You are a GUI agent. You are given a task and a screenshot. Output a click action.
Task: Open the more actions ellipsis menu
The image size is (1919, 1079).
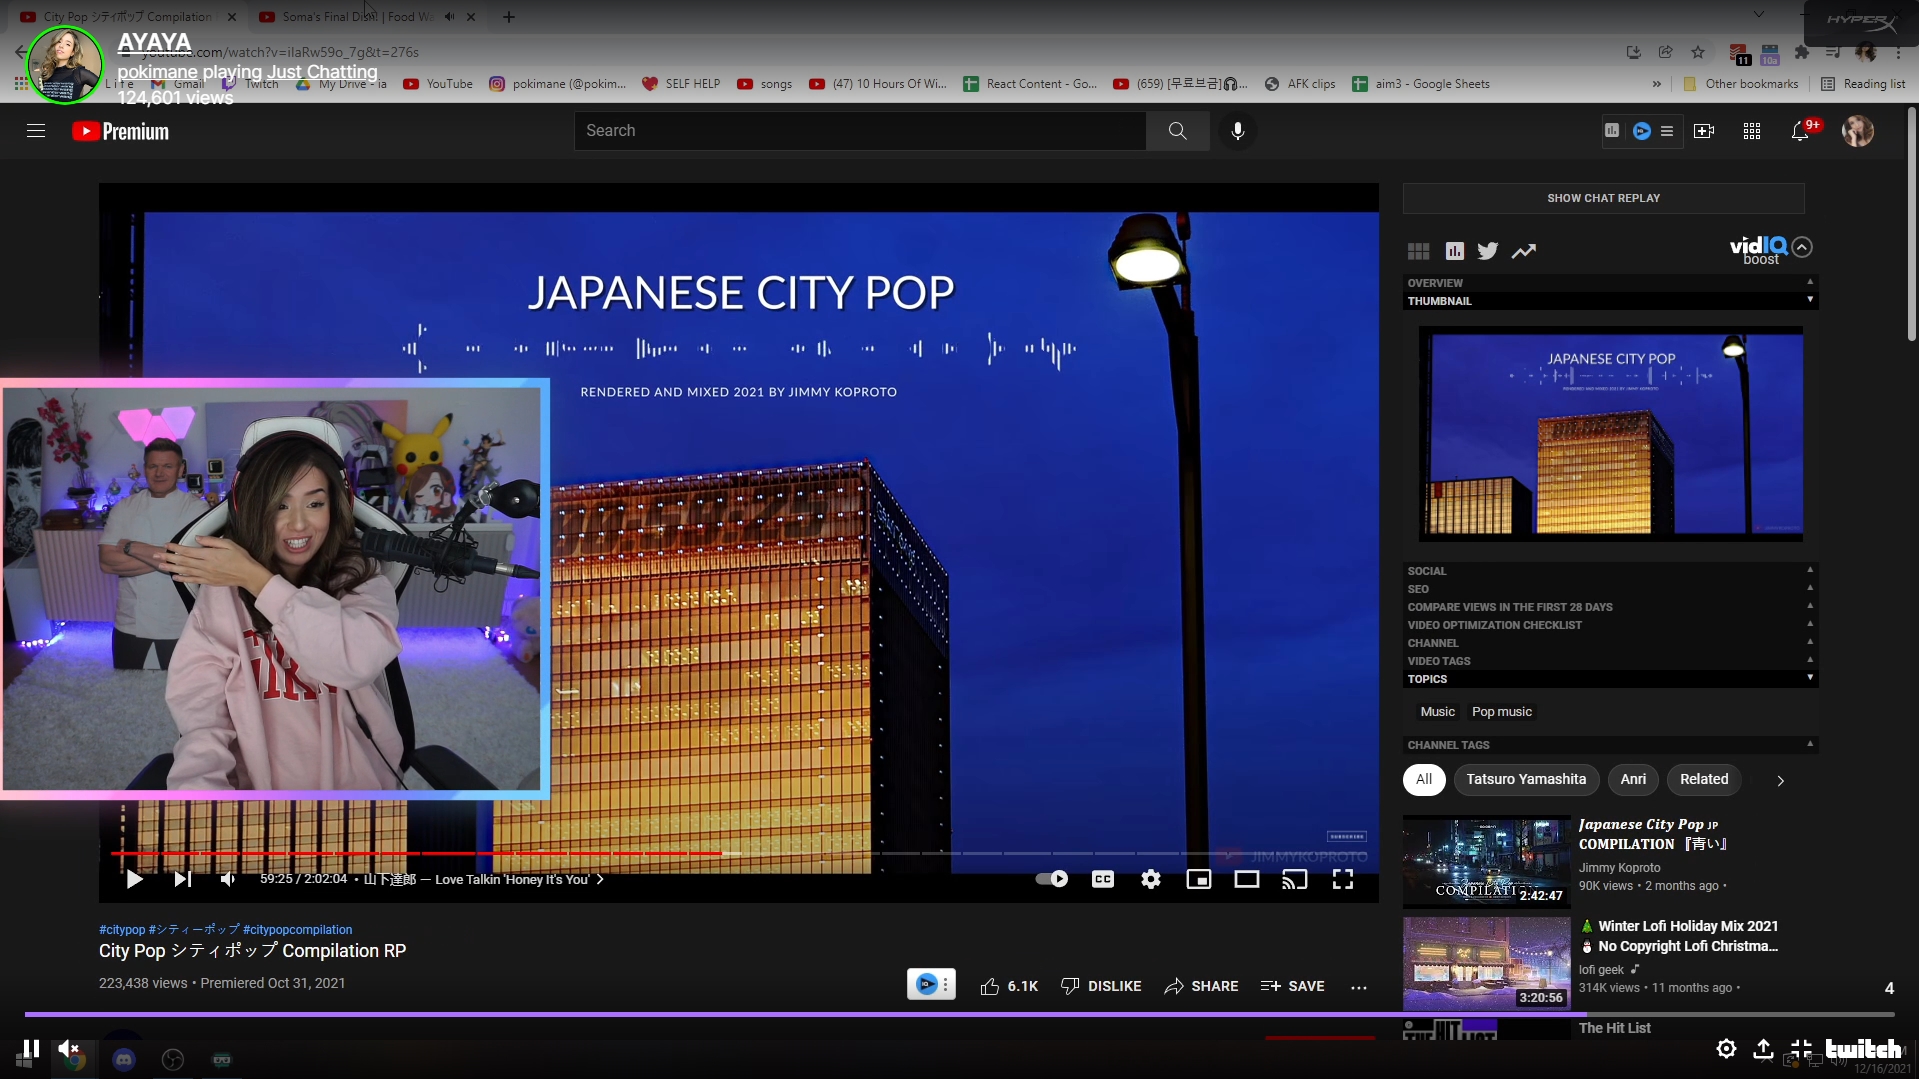click(x=1358, y=987)
